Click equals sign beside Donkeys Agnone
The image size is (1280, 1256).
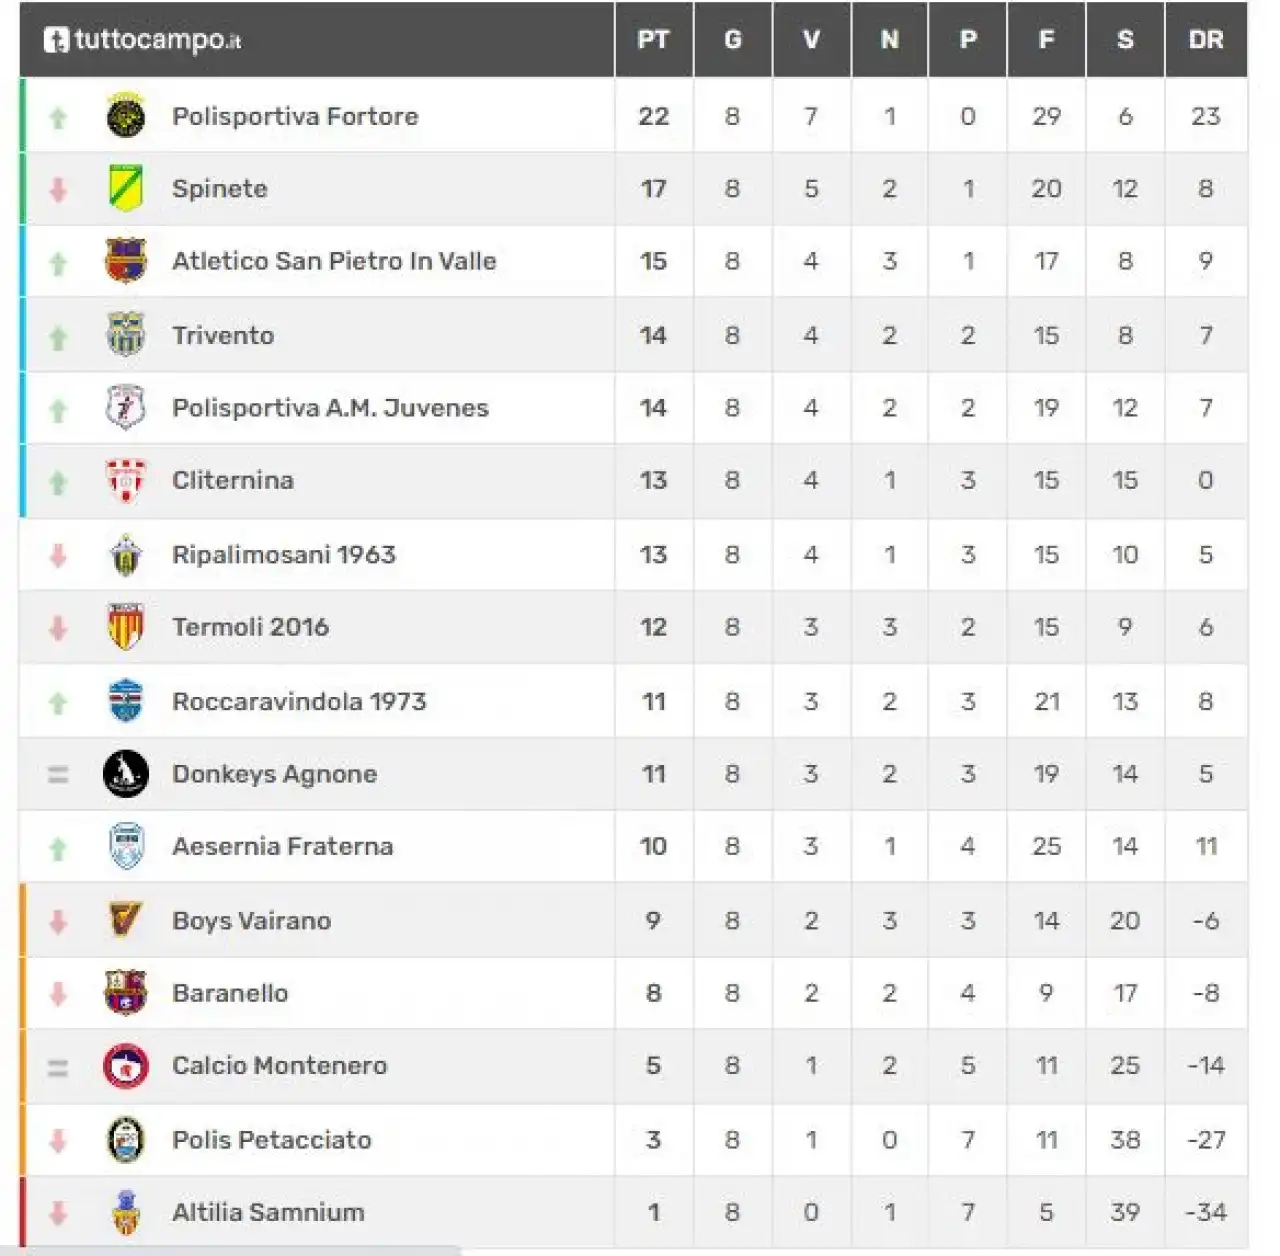[x=58, y=774]
